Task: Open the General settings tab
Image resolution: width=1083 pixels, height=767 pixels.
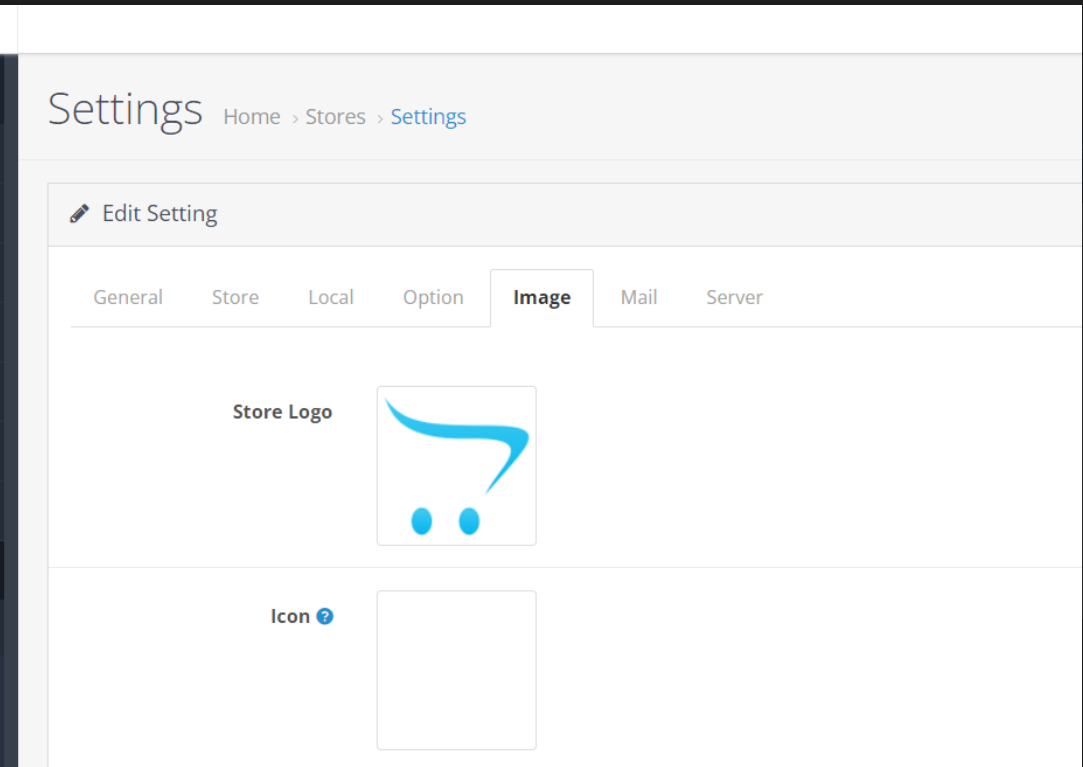Action: click(x=128, y=297)
